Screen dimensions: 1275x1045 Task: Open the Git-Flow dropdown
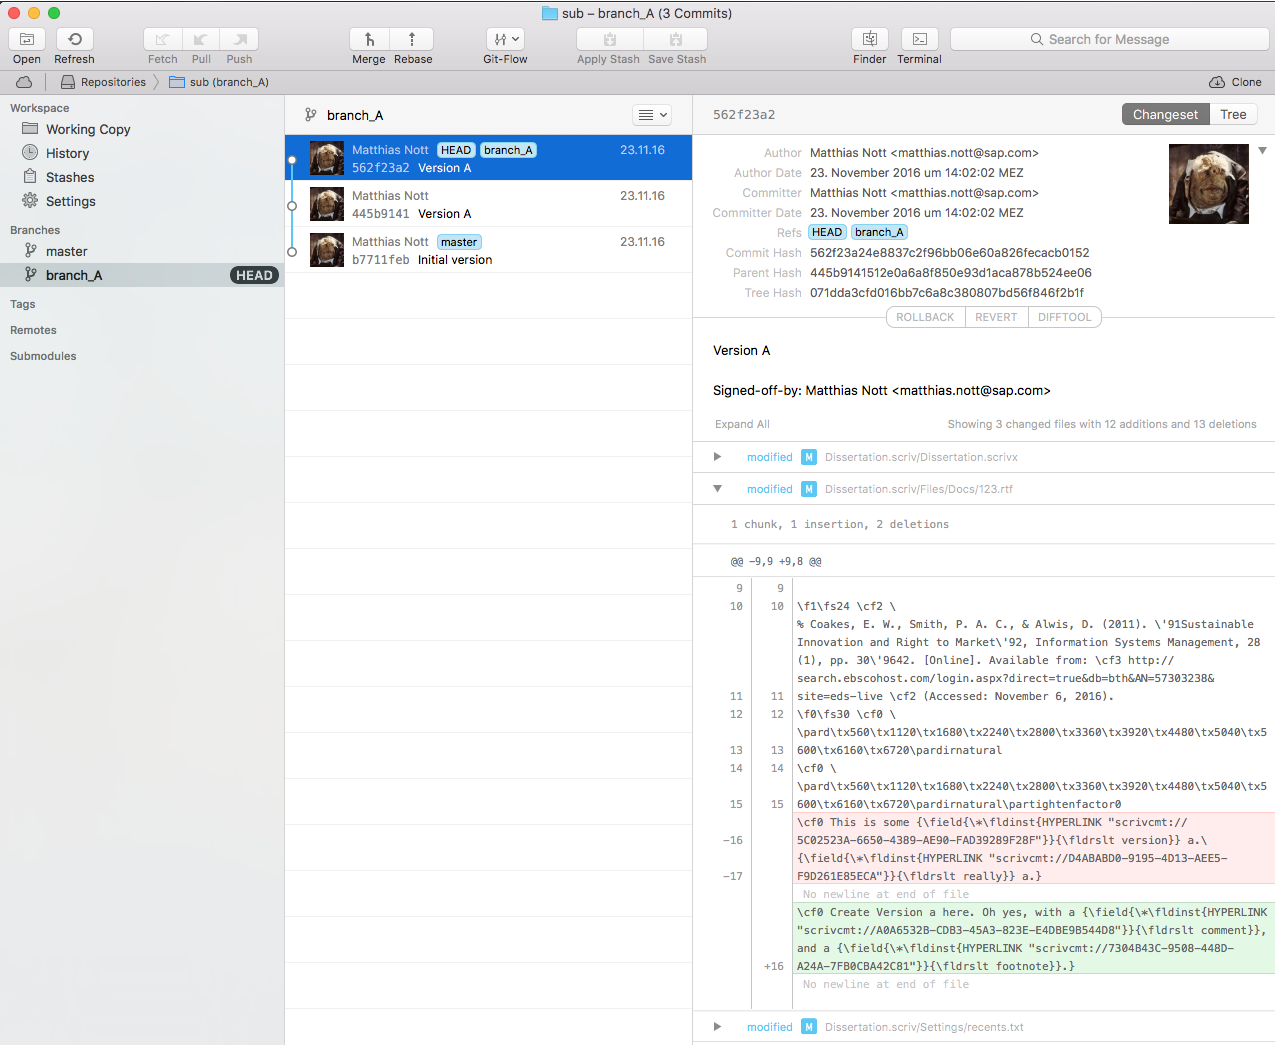coord(505,39)
